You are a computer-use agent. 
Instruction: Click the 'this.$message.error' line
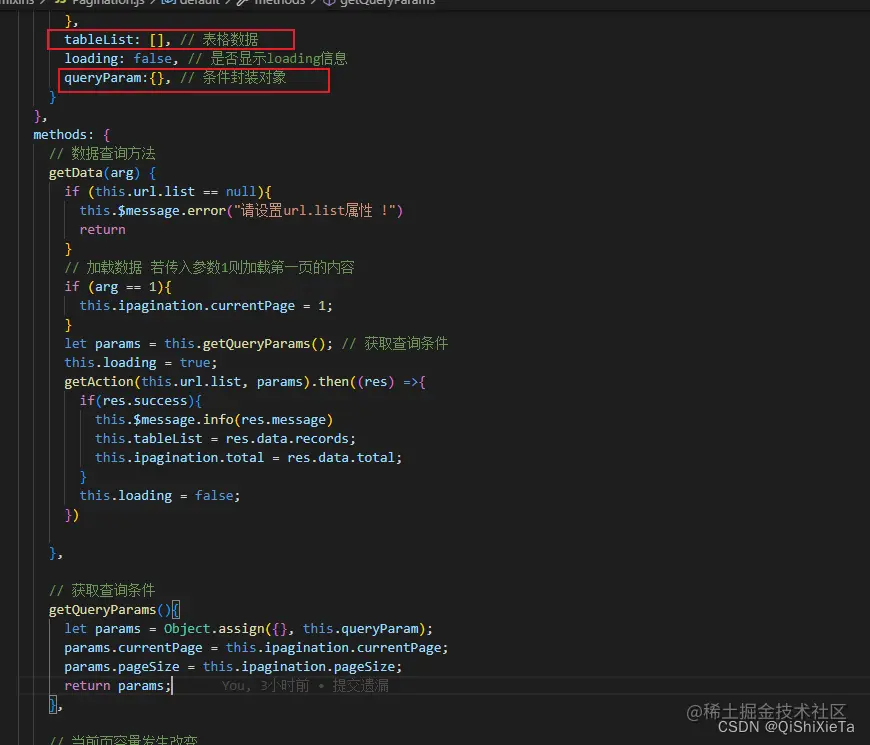click(x=241, y=211)
